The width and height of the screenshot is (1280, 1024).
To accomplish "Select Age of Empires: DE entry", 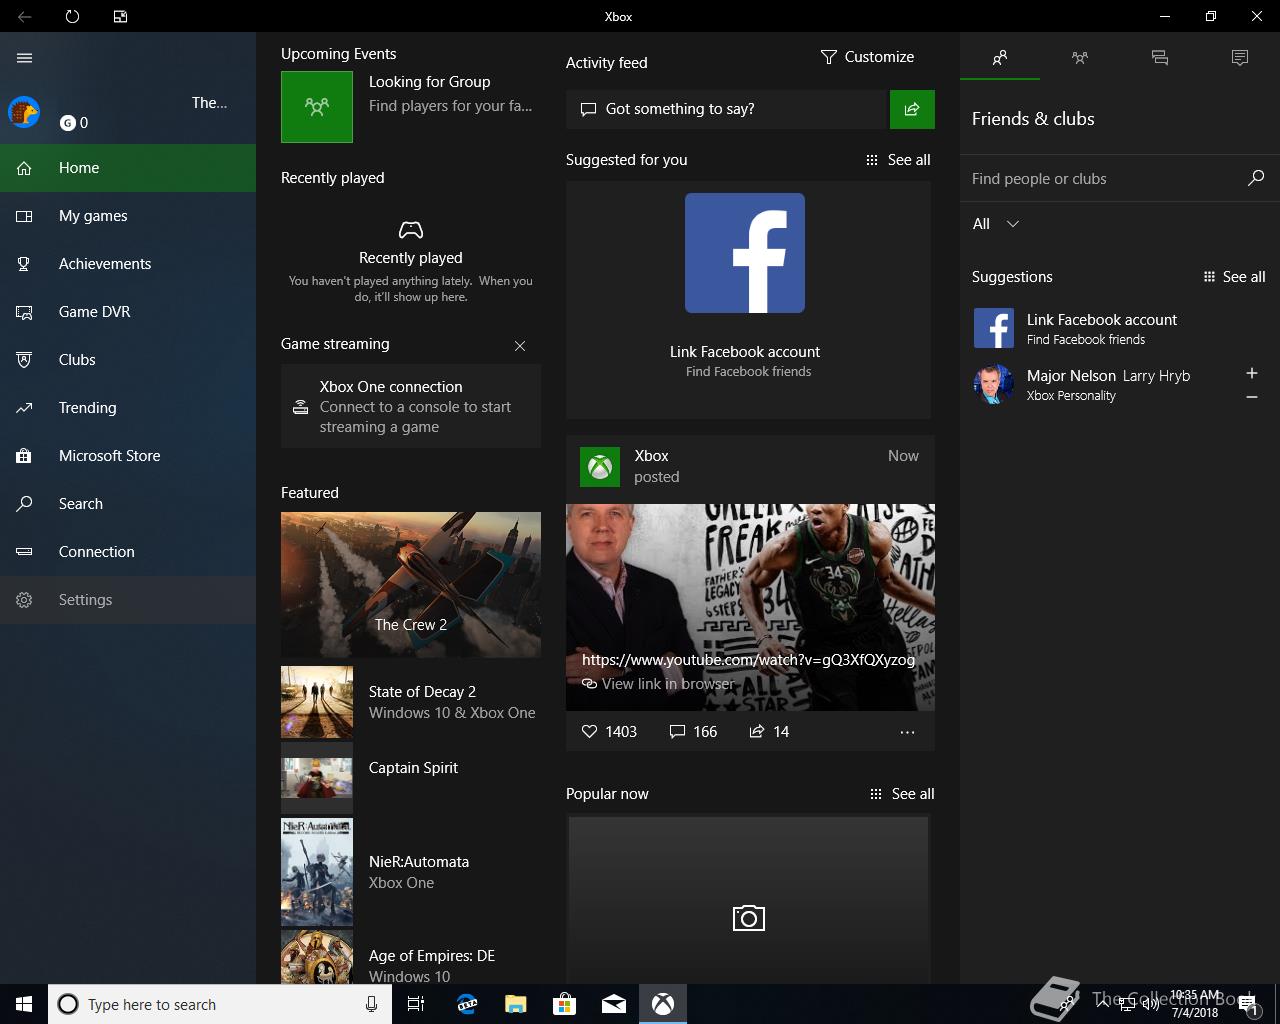I will (411, 958).
